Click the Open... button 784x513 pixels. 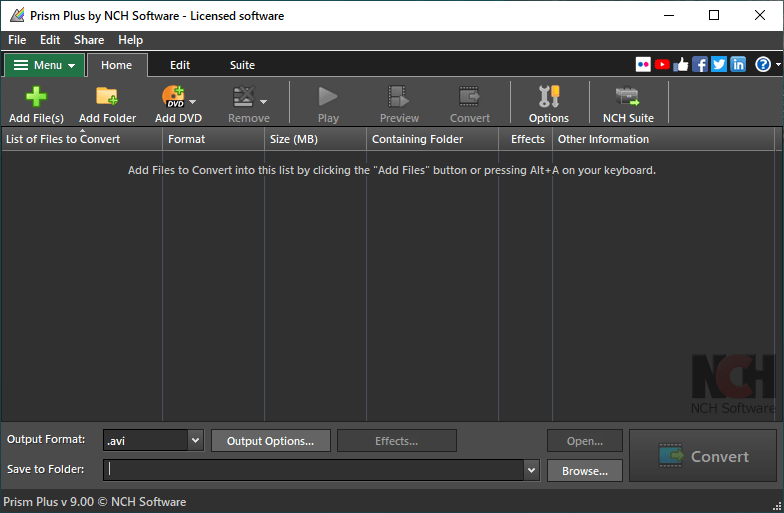[x=584, y=440]
